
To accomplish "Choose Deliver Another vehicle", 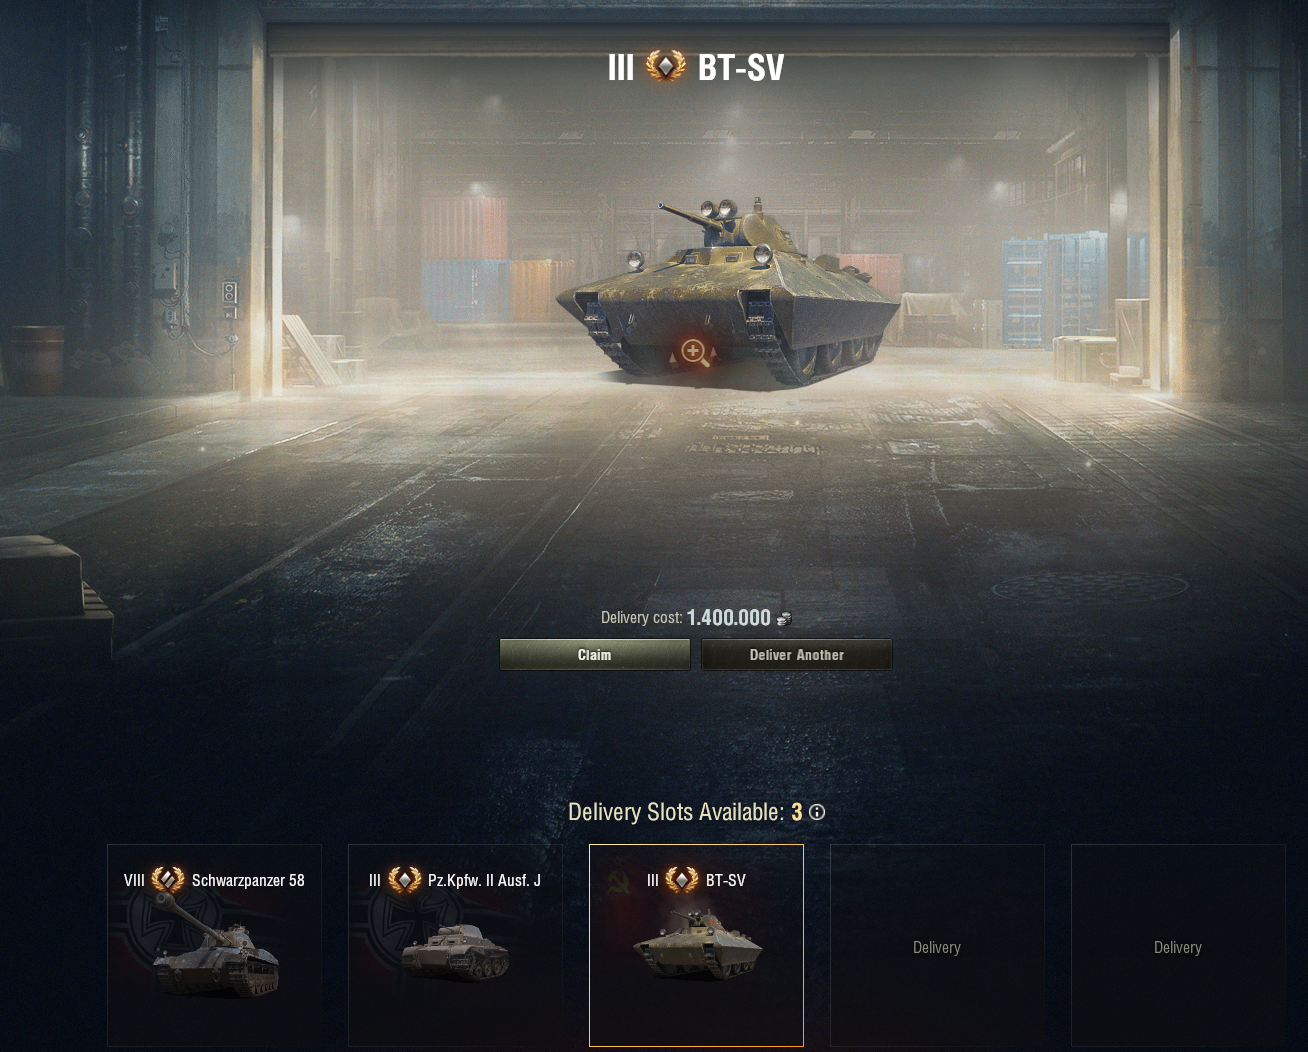I will (x=797, y=655).
